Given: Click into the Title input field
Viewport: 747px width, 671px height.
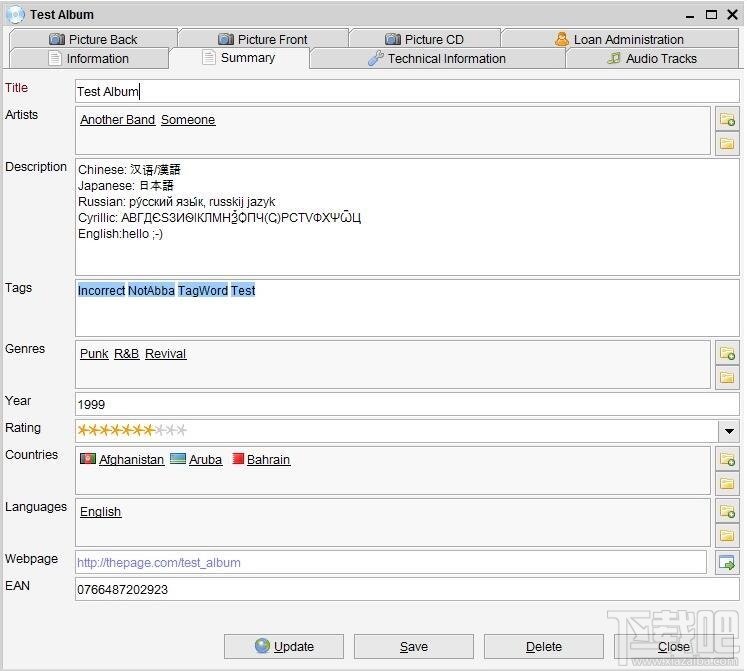Looking at the screenshot, I should coord(407,91).
